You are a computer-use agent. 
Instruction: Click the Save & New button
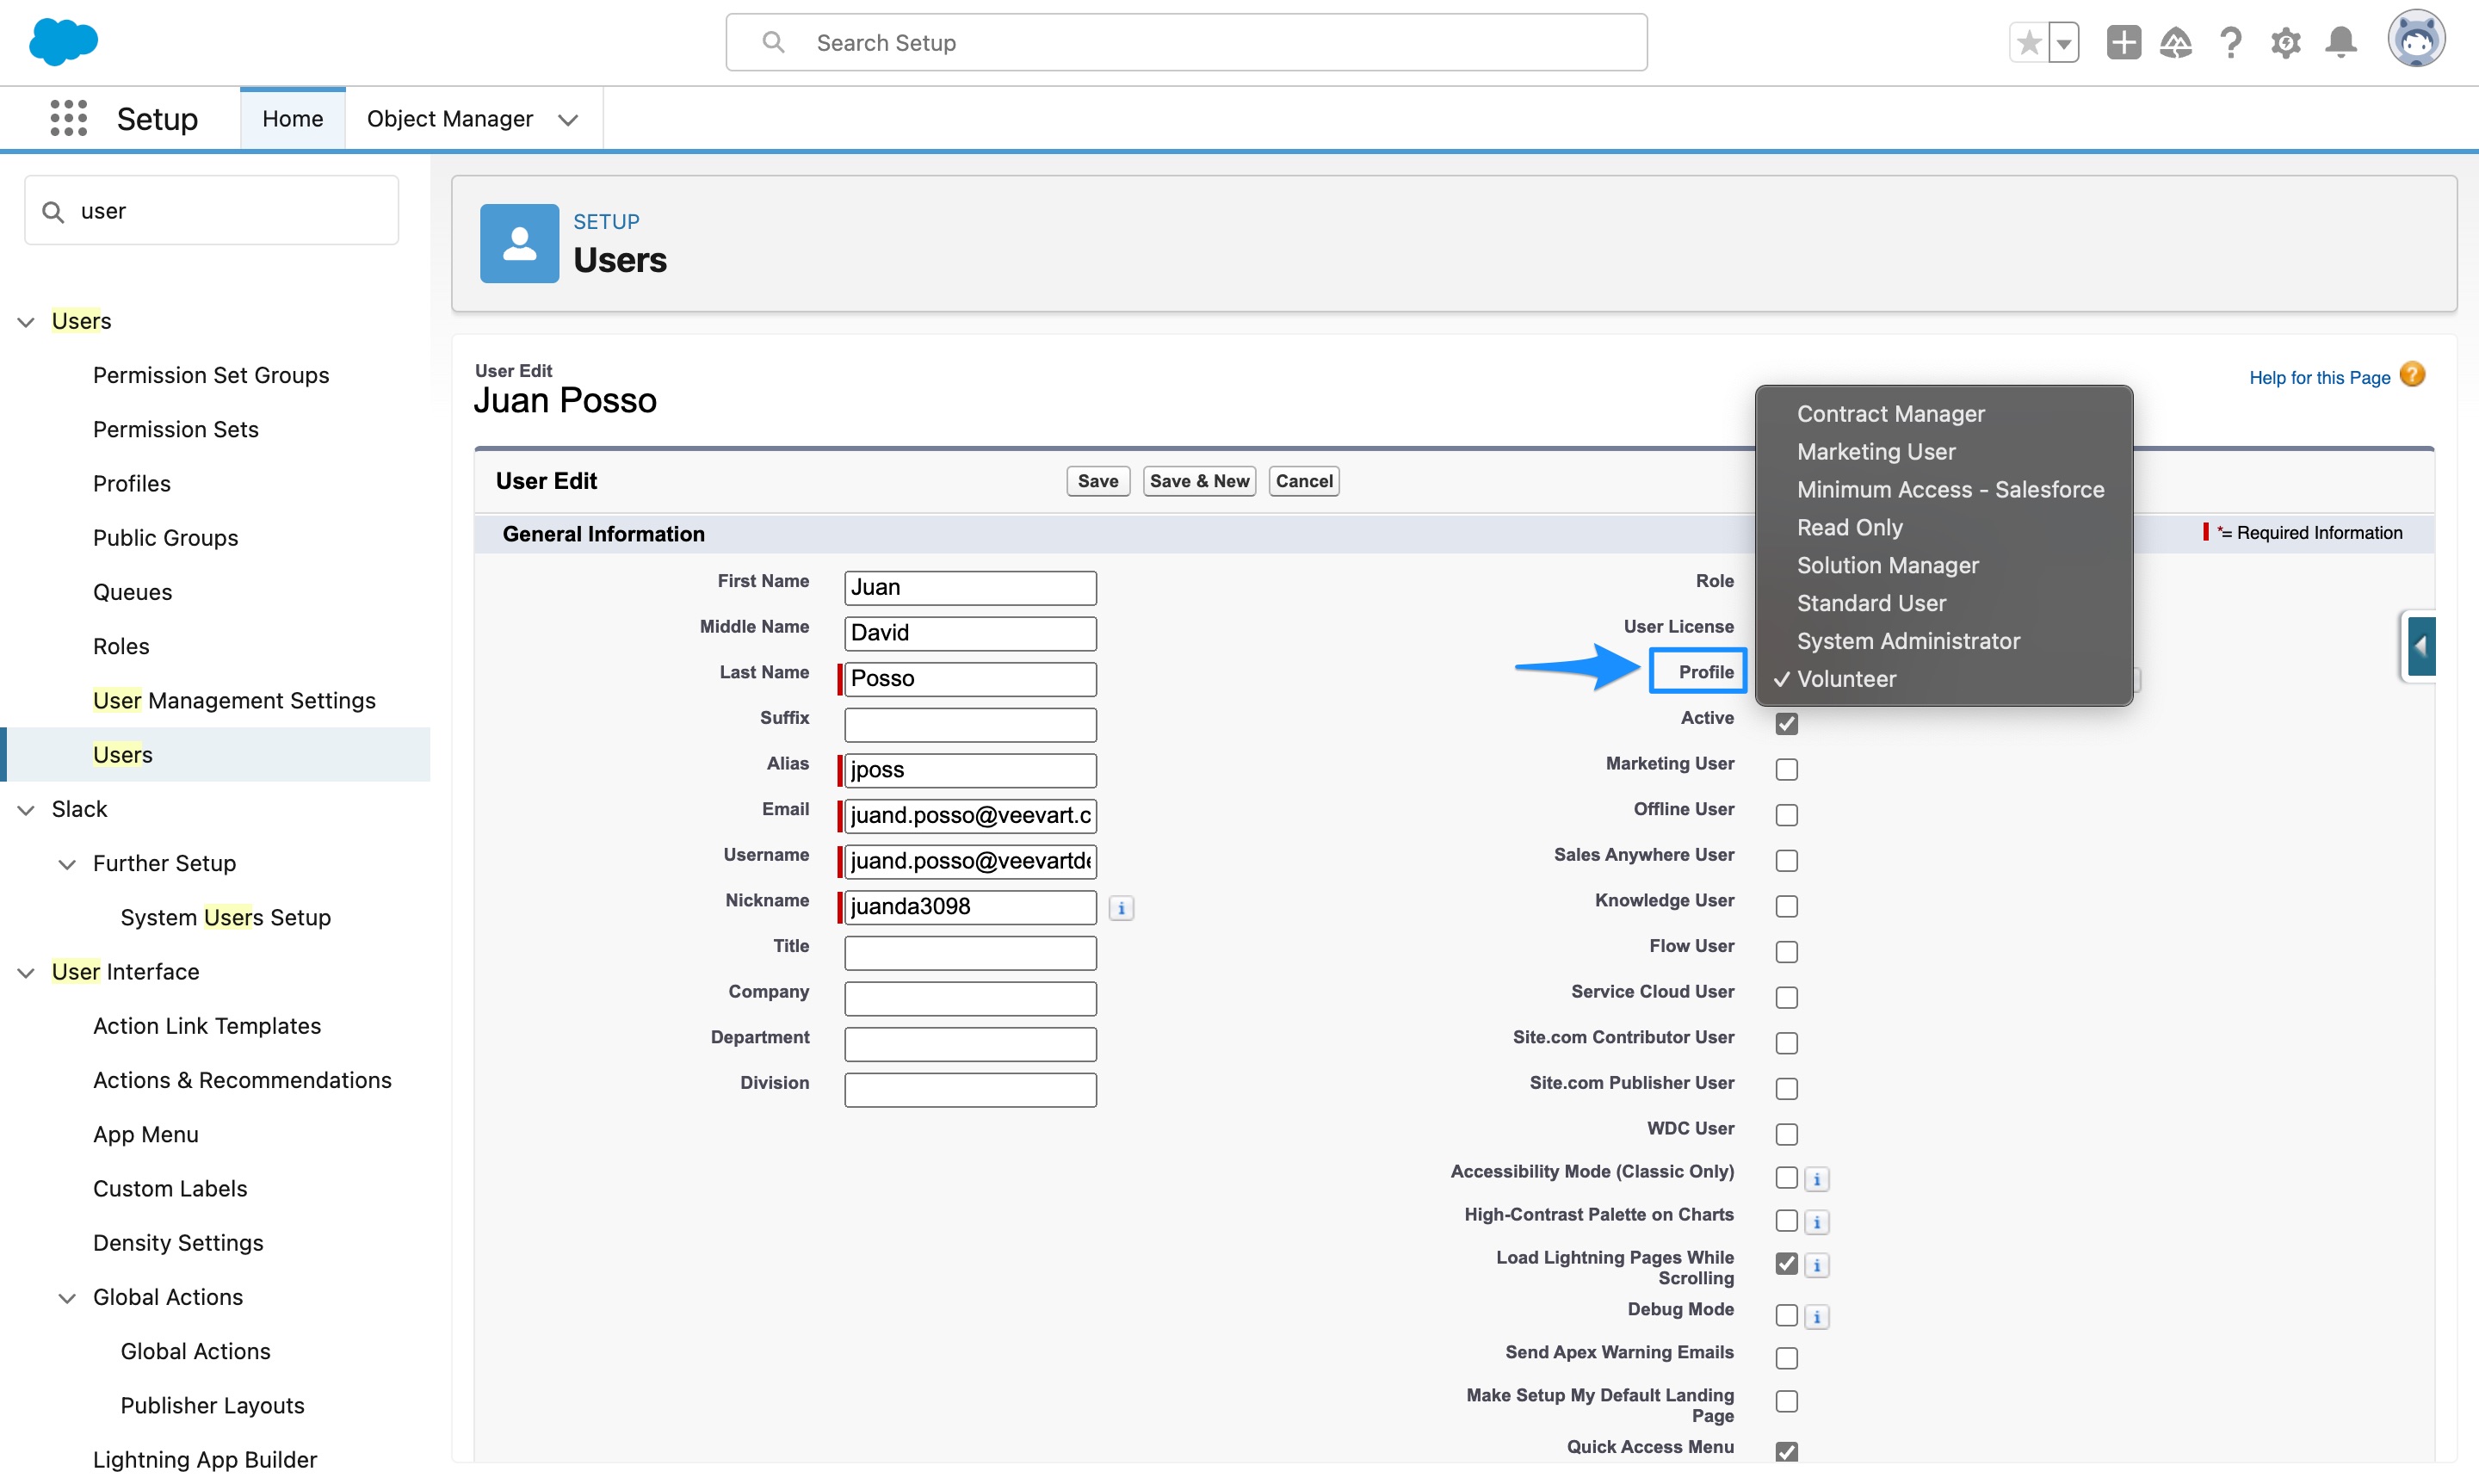(x=1199, y=481)
